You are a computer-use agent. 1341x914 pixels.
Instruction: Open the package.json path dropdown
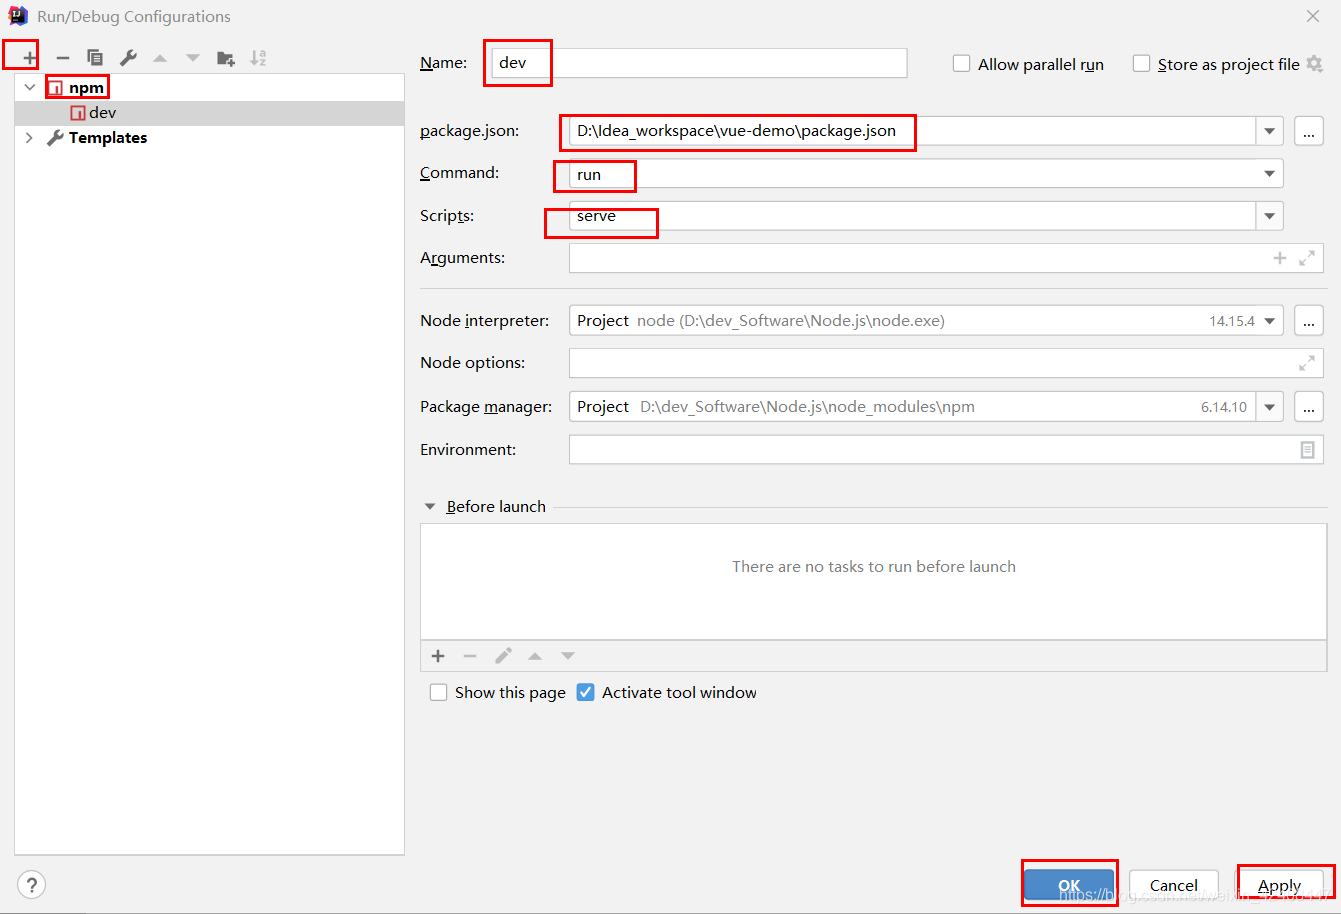click(x=1270, y=131)
